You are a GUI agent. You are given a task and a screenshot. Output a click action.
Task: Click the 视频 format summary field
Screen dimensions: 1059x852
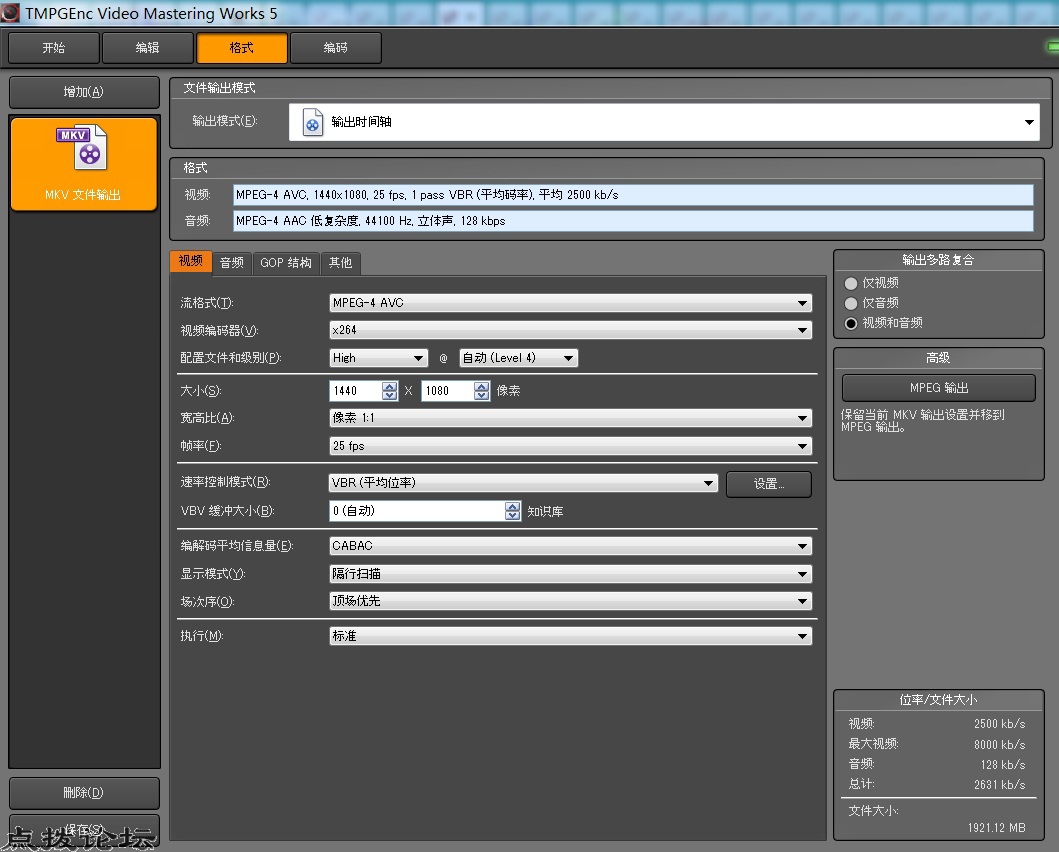coord(633,194)
